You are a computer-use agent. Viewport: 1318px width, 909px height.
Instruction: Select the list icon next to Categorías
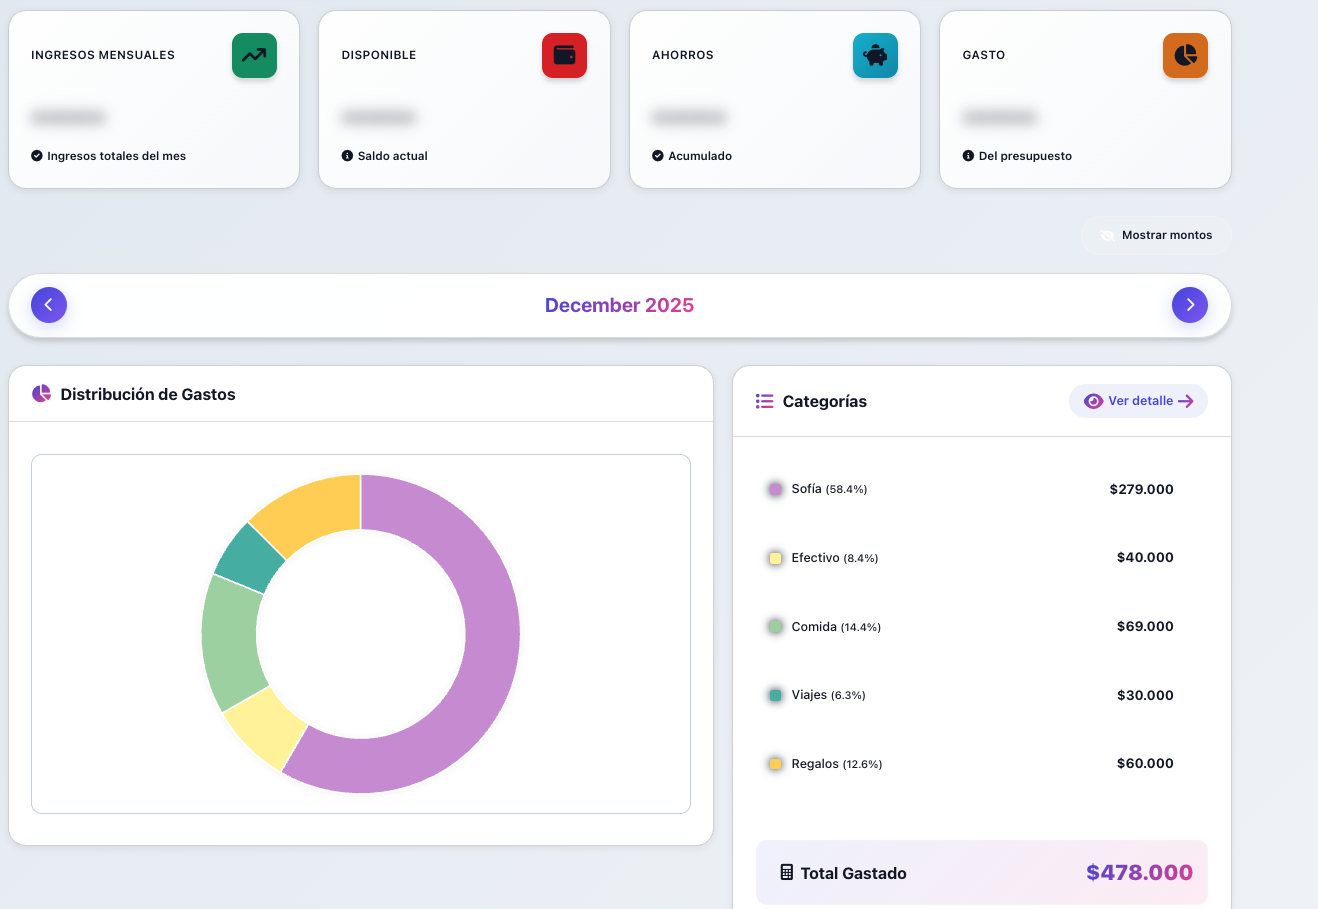pos(764,401)
